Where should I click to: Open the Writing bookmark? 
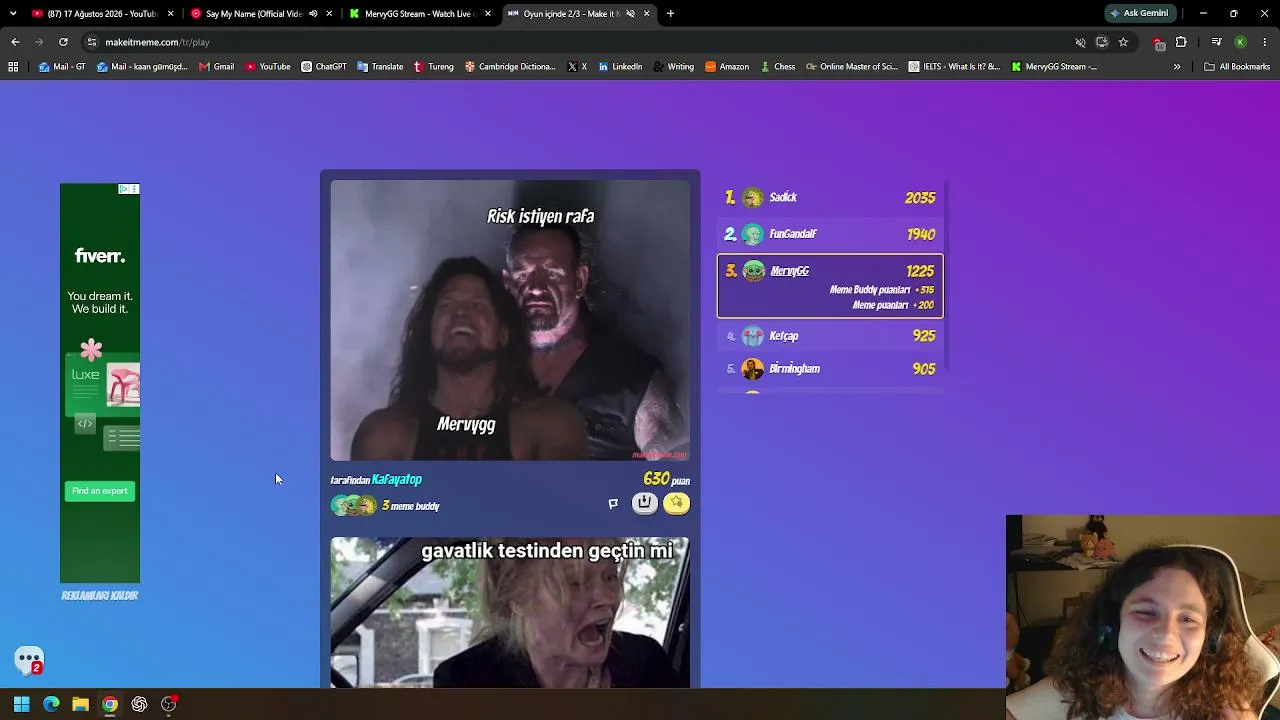pyautogui.click(x=673, y=67)
